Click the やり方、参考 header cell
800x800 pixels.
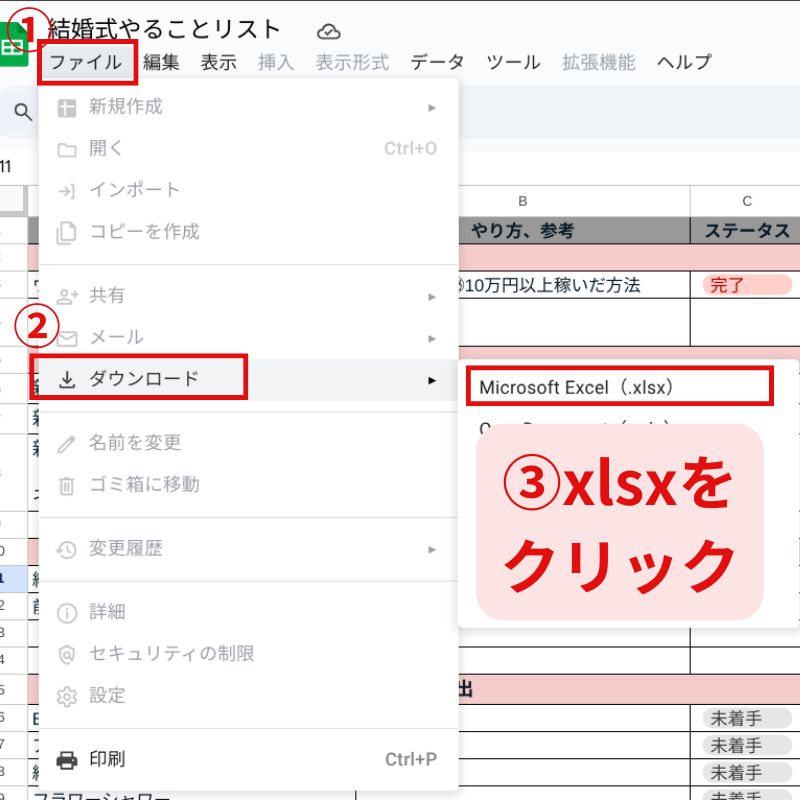574,231
